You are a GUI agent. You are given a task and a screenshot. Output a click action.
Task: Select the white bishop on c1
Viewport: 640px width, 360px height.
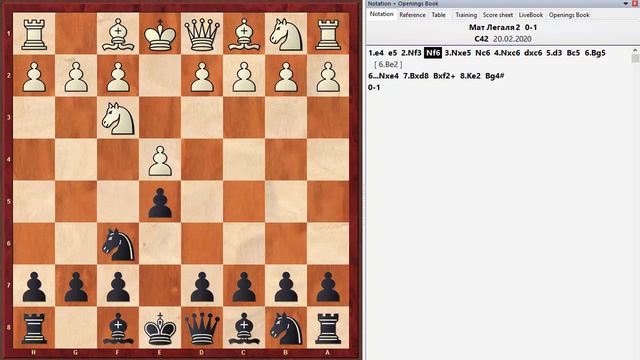coord(244,33)
